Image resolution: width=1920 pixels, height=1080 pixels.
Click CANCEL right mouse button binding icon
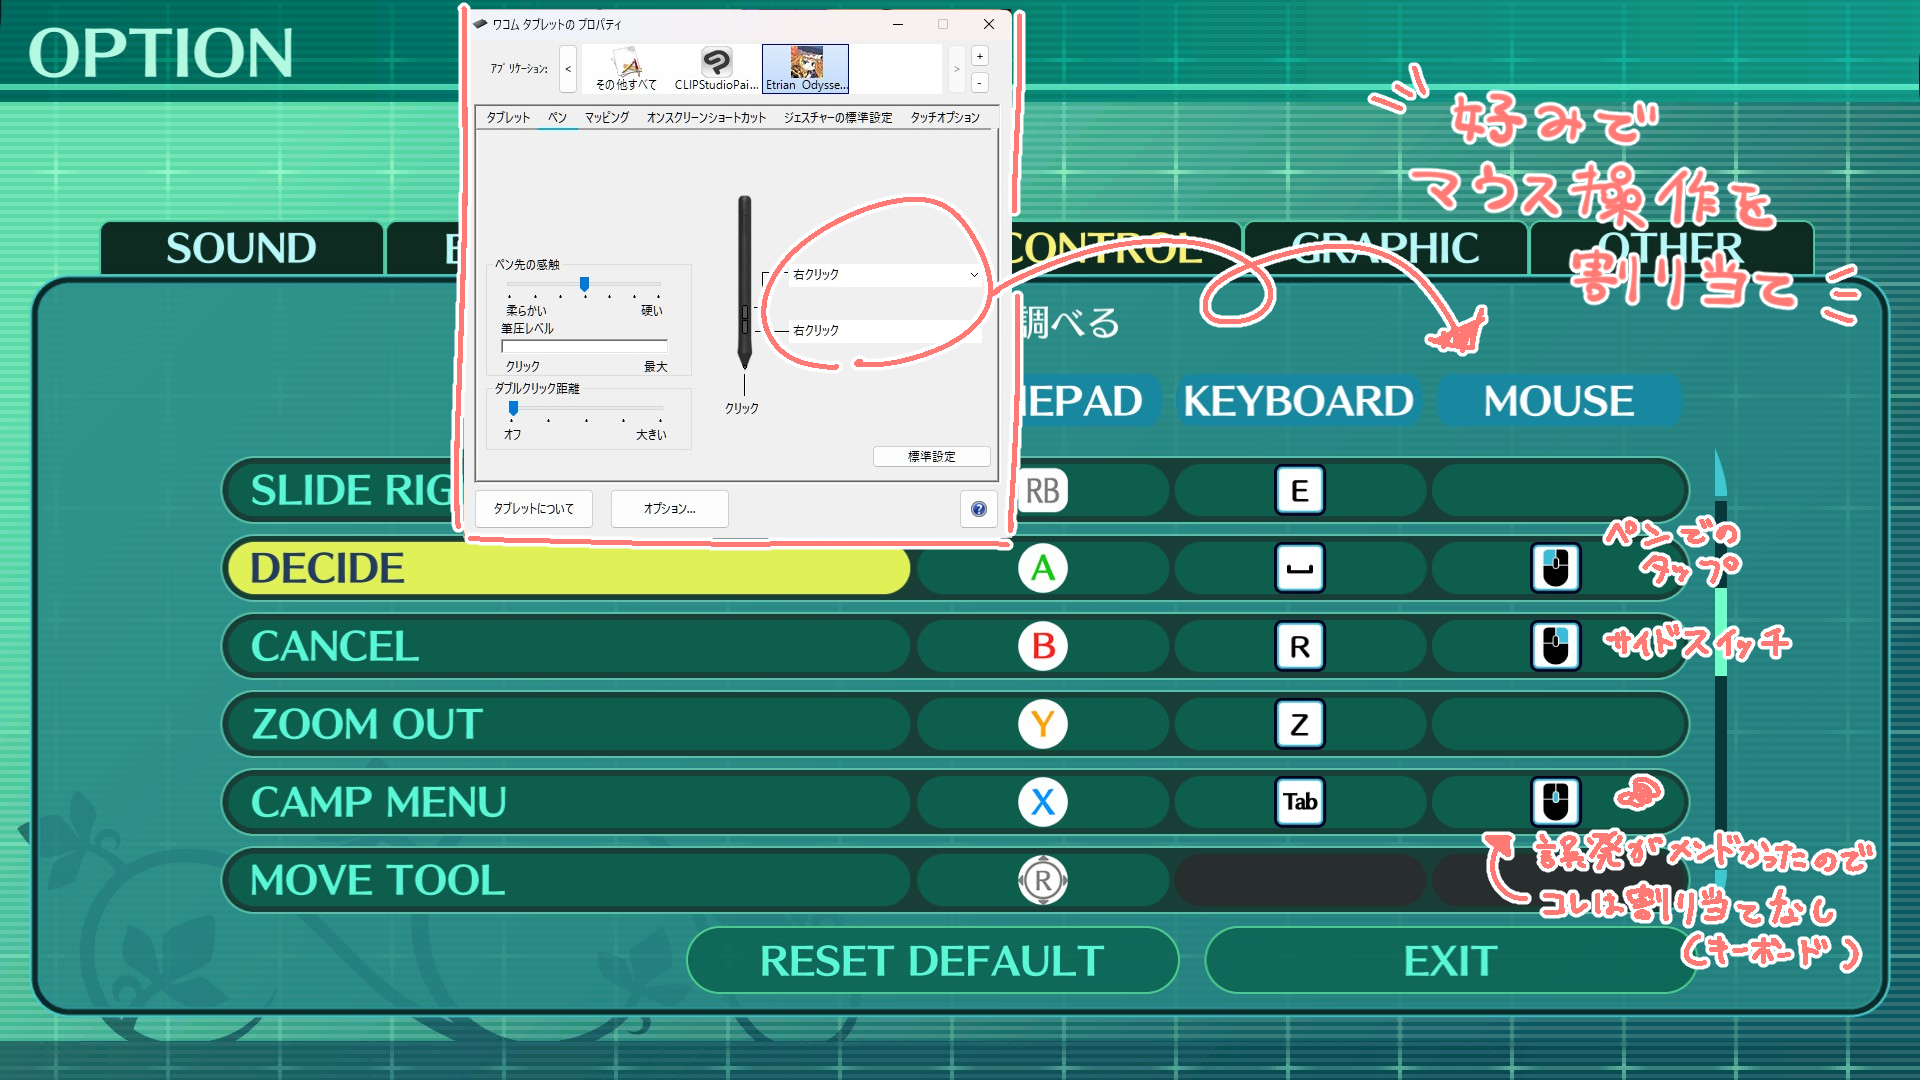point(1555,646)
